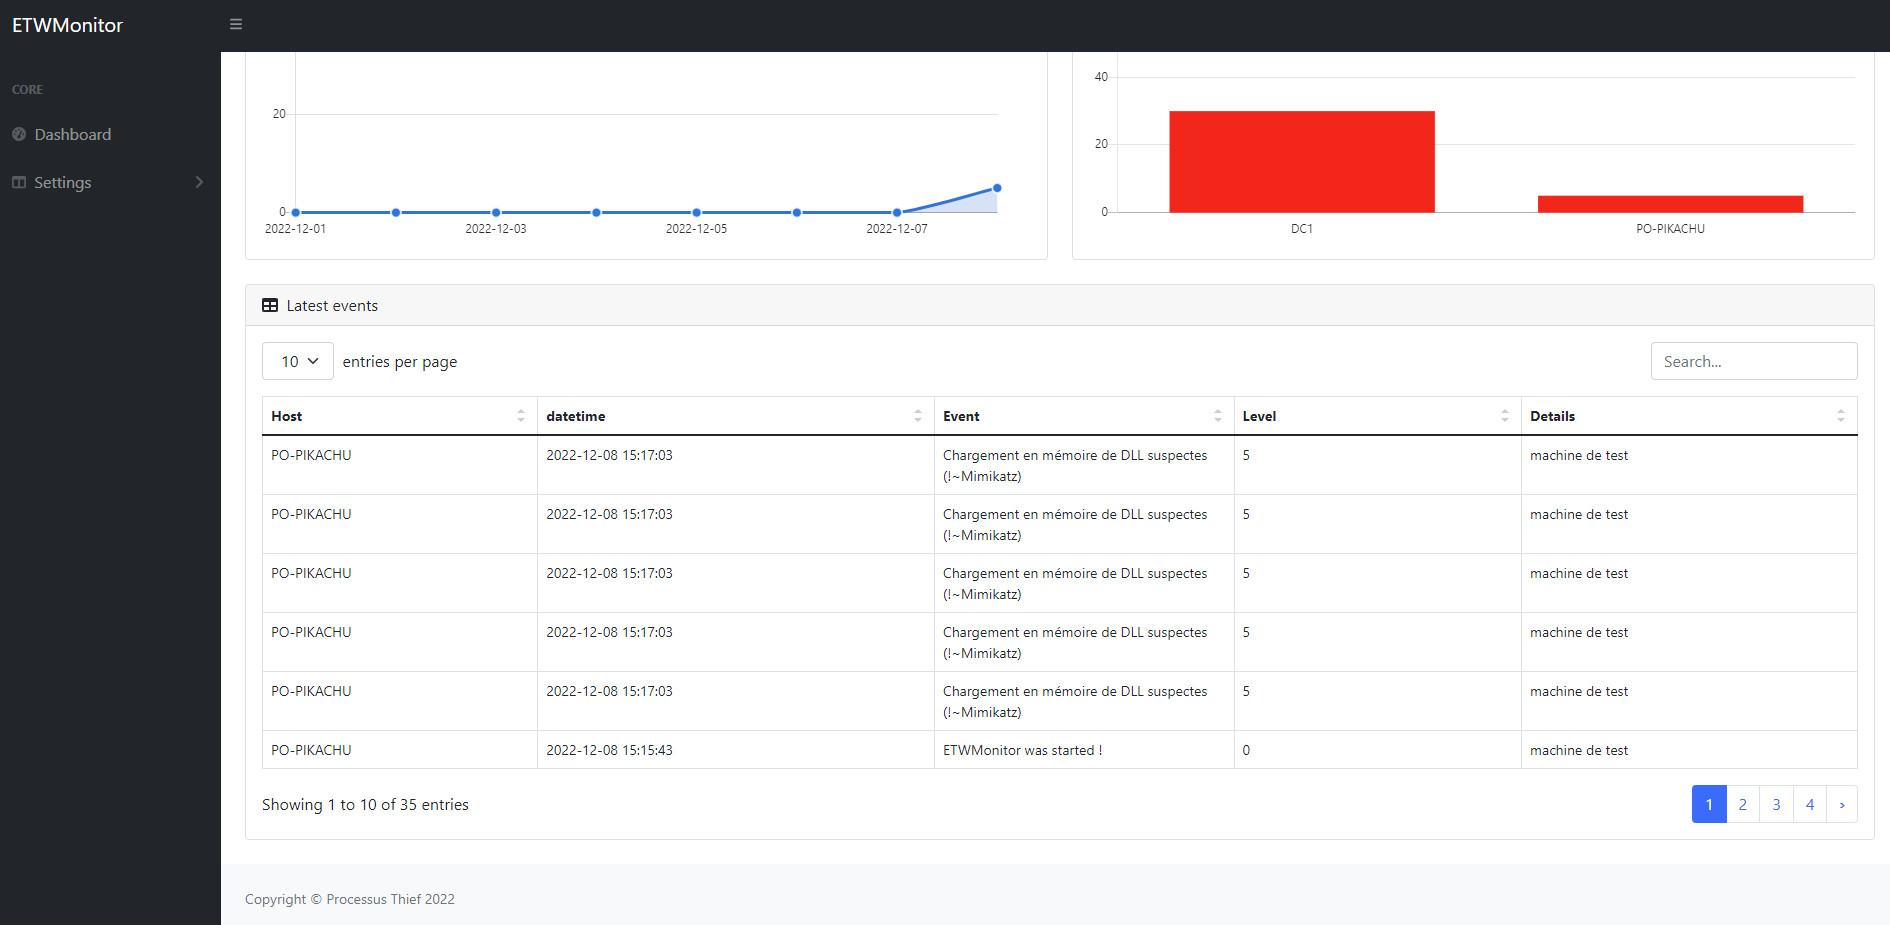Go to page 3 of events
Screen dimensions: 1890x925
tap(1776, 804)
